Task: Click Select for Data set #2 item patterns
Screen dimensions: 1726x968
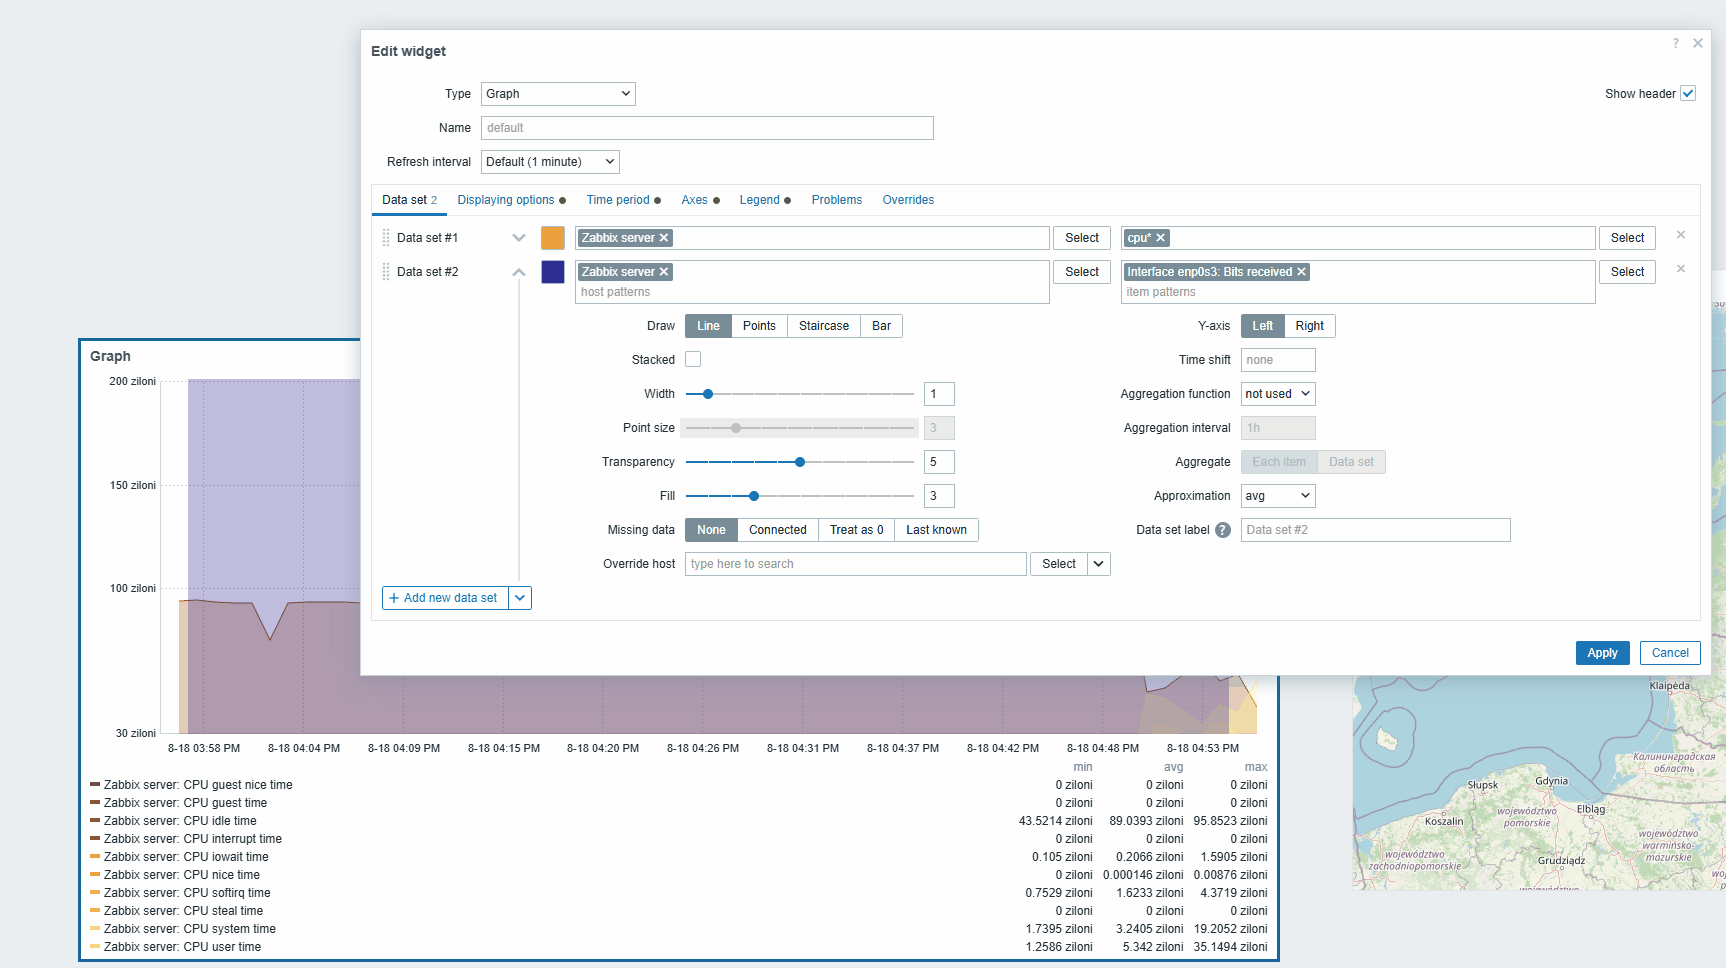Action: coord(1627,272)
